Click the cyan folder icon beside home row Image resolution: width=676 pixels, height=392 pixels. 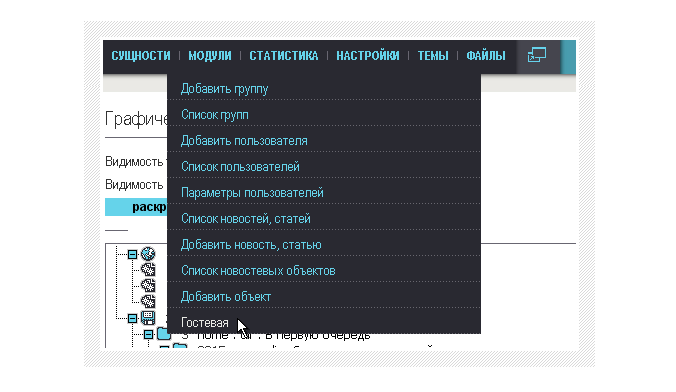click(163, 333)
